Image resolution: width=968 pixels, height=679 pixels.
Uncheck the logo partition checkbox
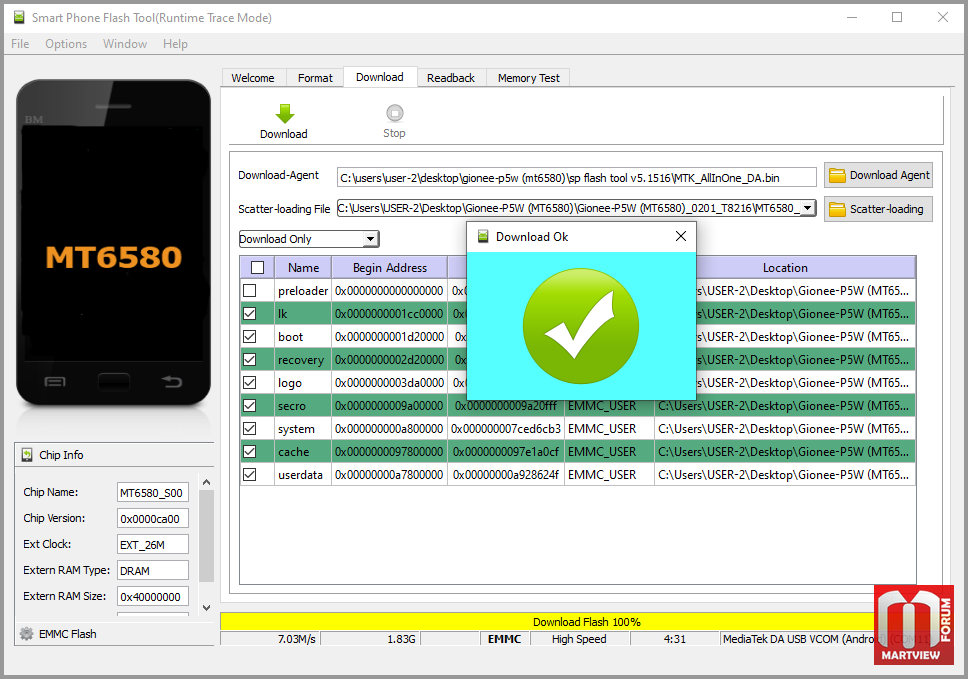pos(249,383)
